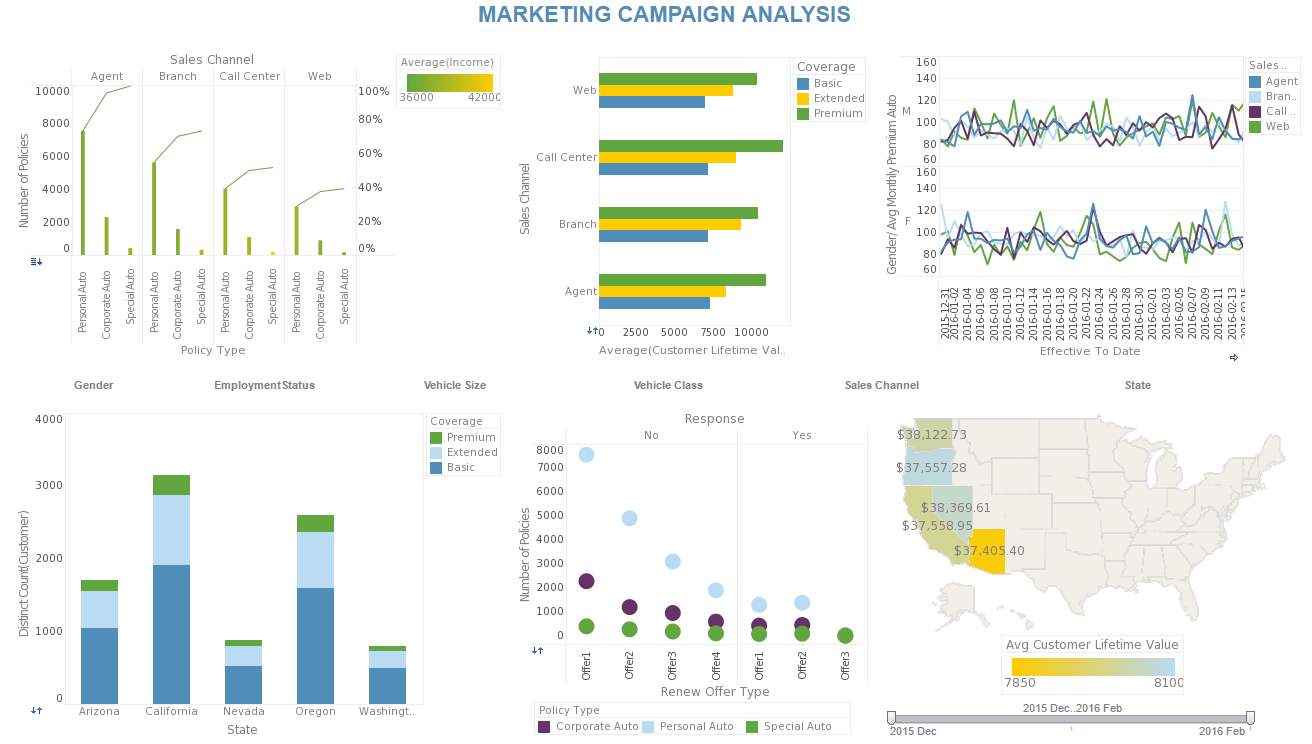Click the Effective To Date axis title
The image size is (1312, 744).
(x=1090, y=351)
